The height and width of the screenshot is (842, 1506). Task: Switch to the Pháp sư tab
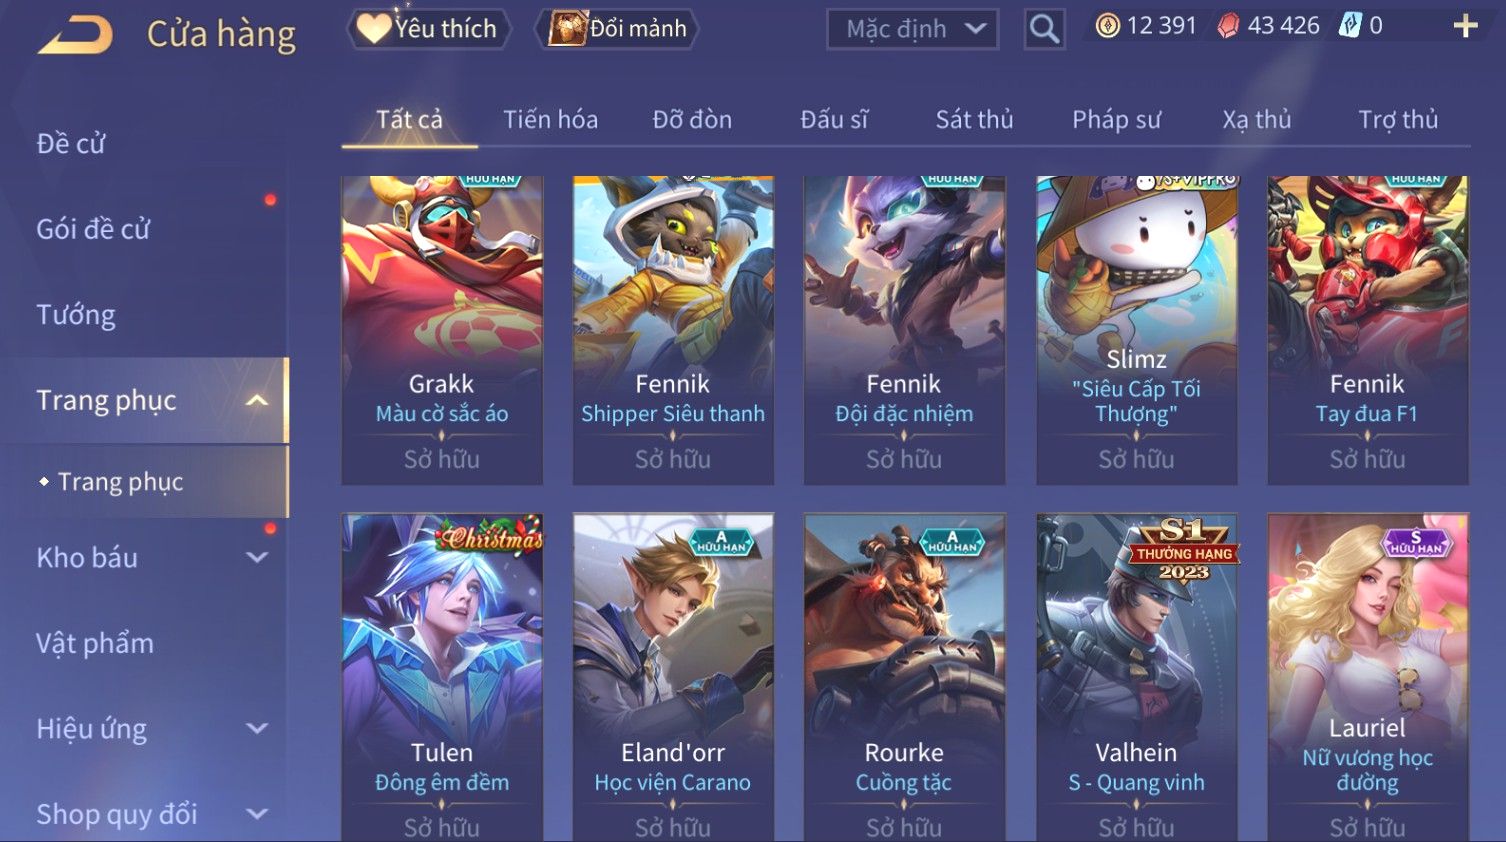tap(1116, 120)
